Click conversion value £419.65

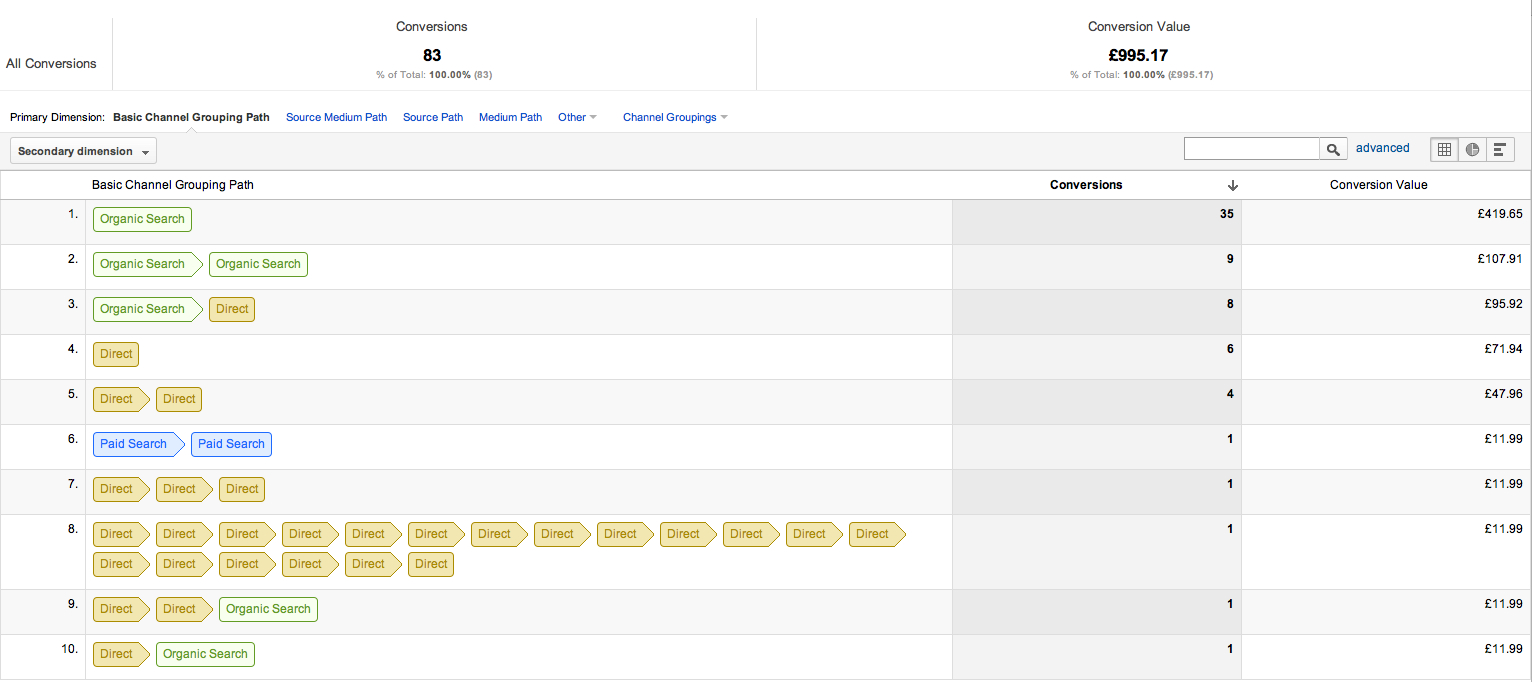tap(1500, 214)
